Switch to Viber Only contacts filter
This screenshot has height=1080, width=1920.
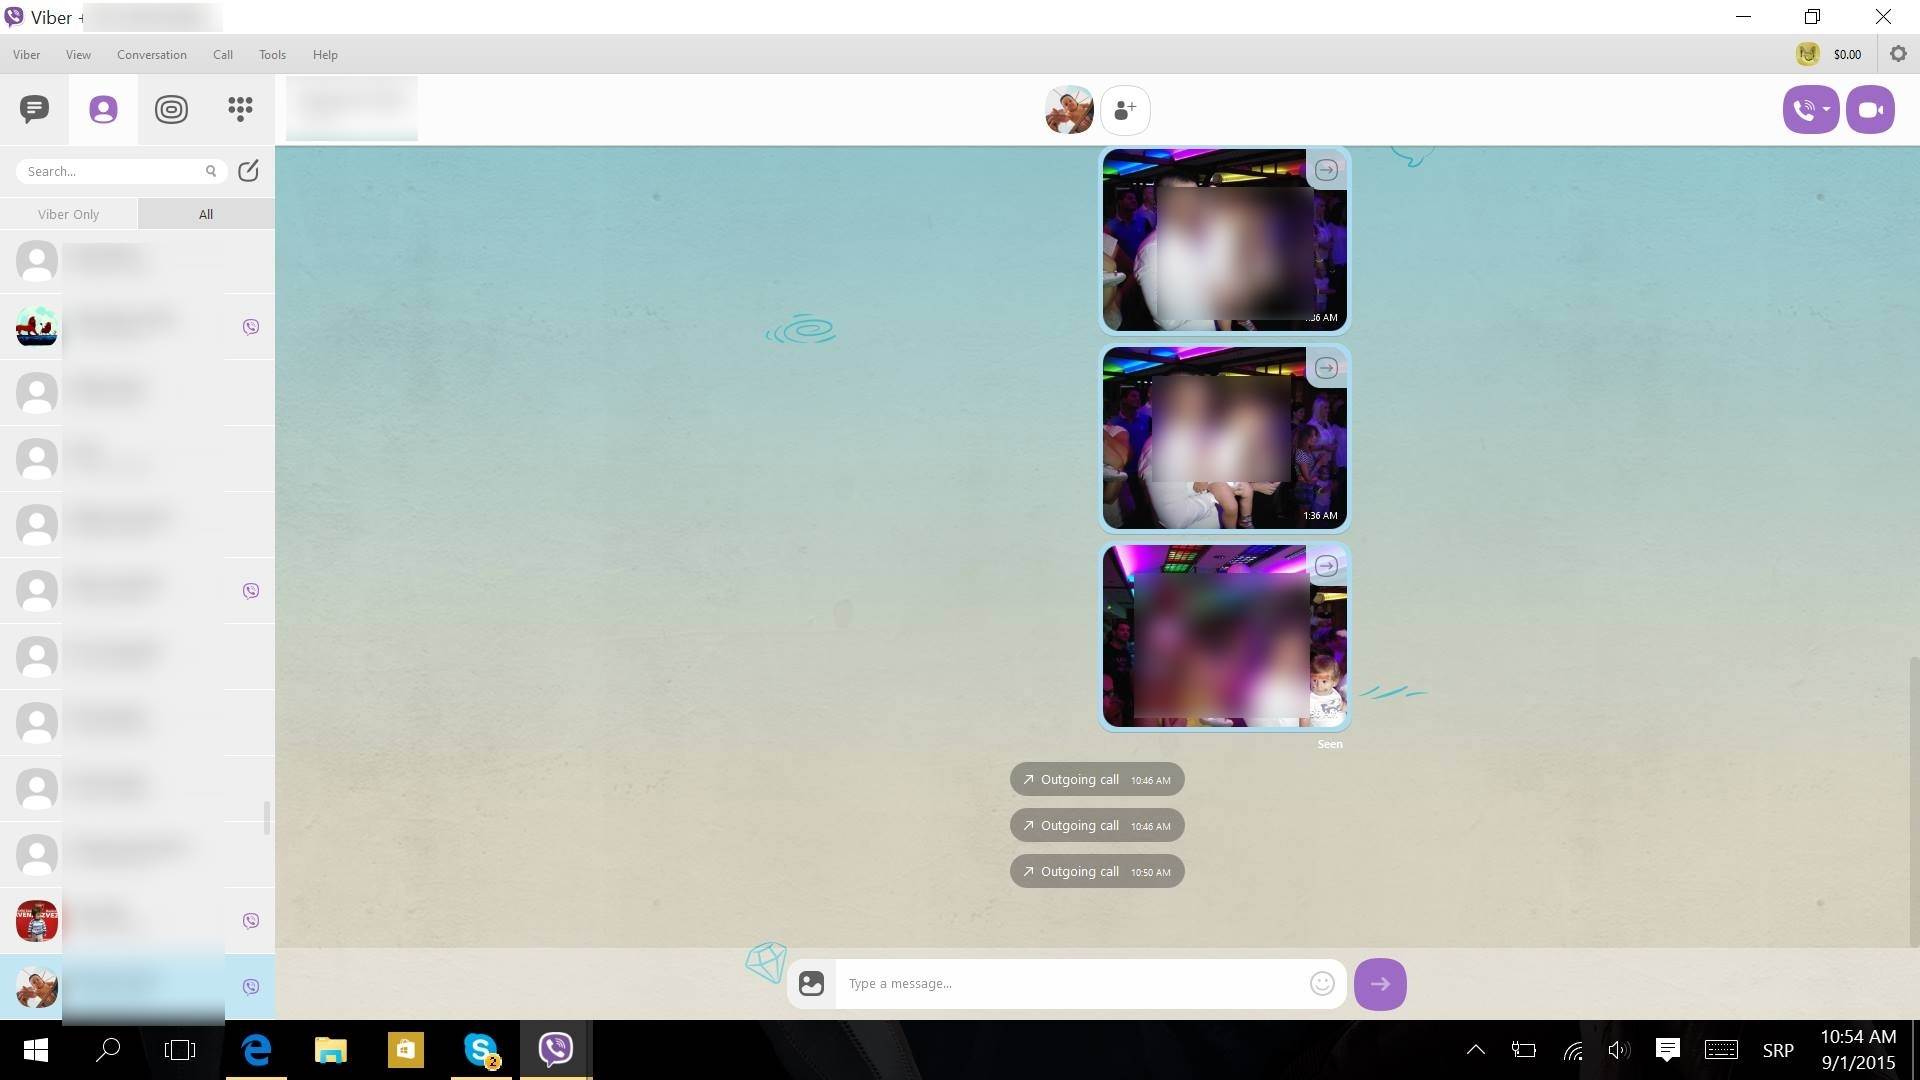[68, 214]
